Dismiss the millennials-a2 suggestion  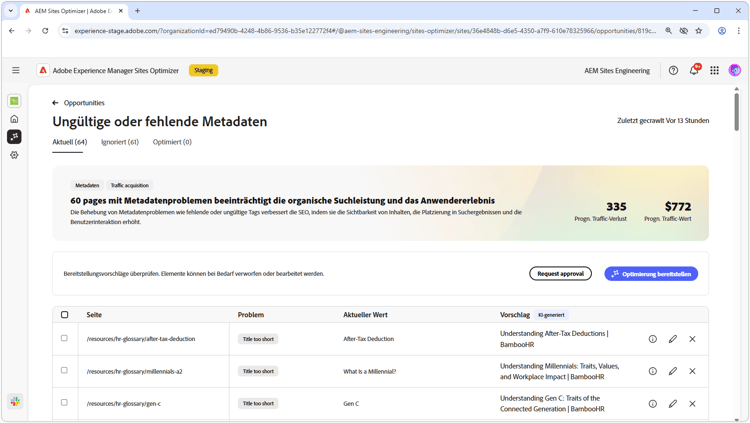(692, 371)
